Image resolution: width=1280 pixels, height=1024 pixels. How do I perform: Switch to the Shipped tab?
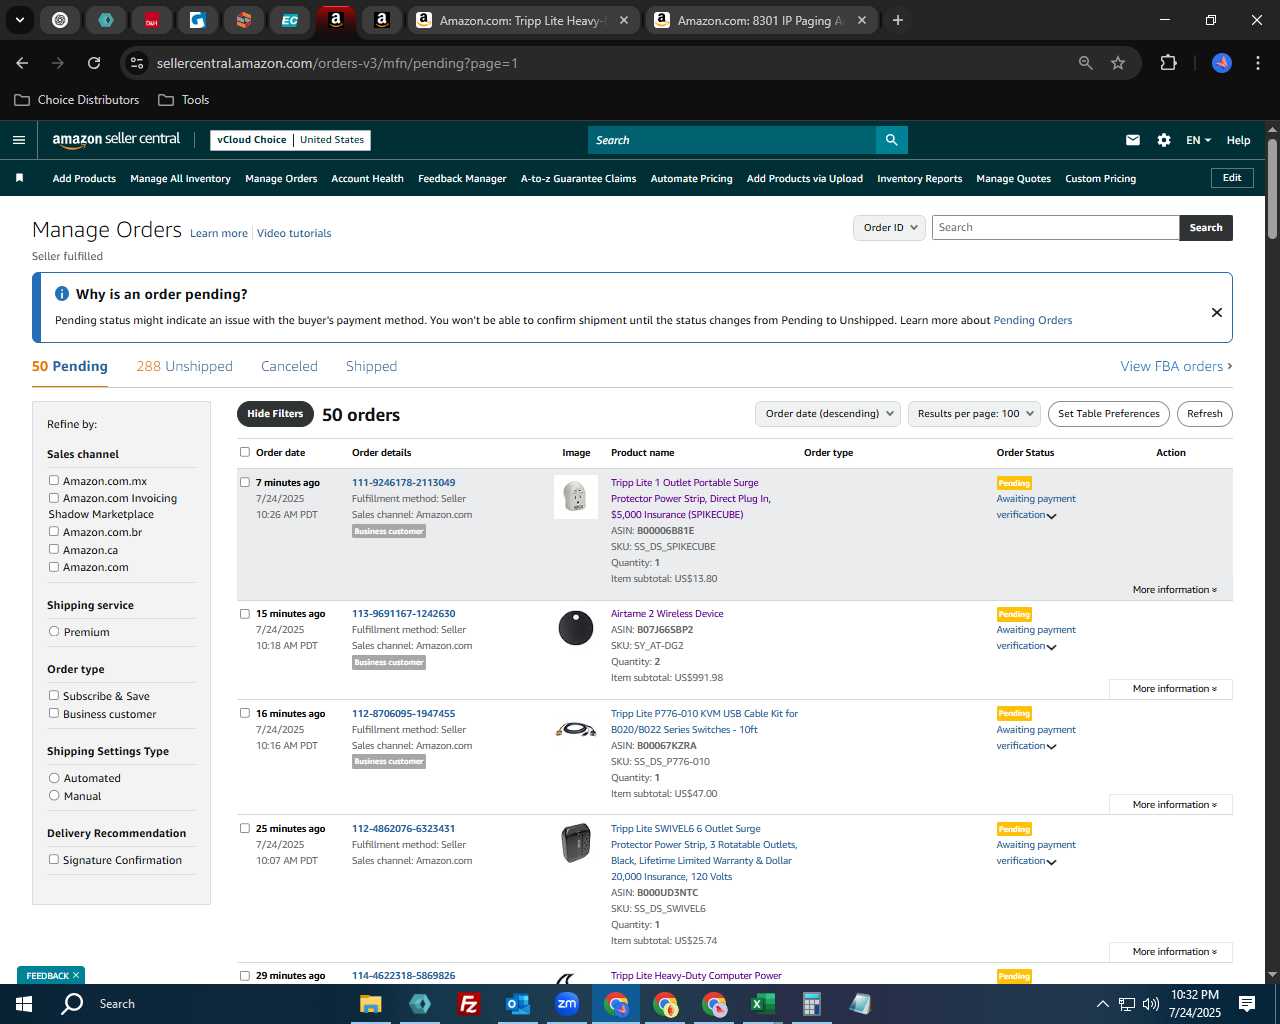point(371,366)
